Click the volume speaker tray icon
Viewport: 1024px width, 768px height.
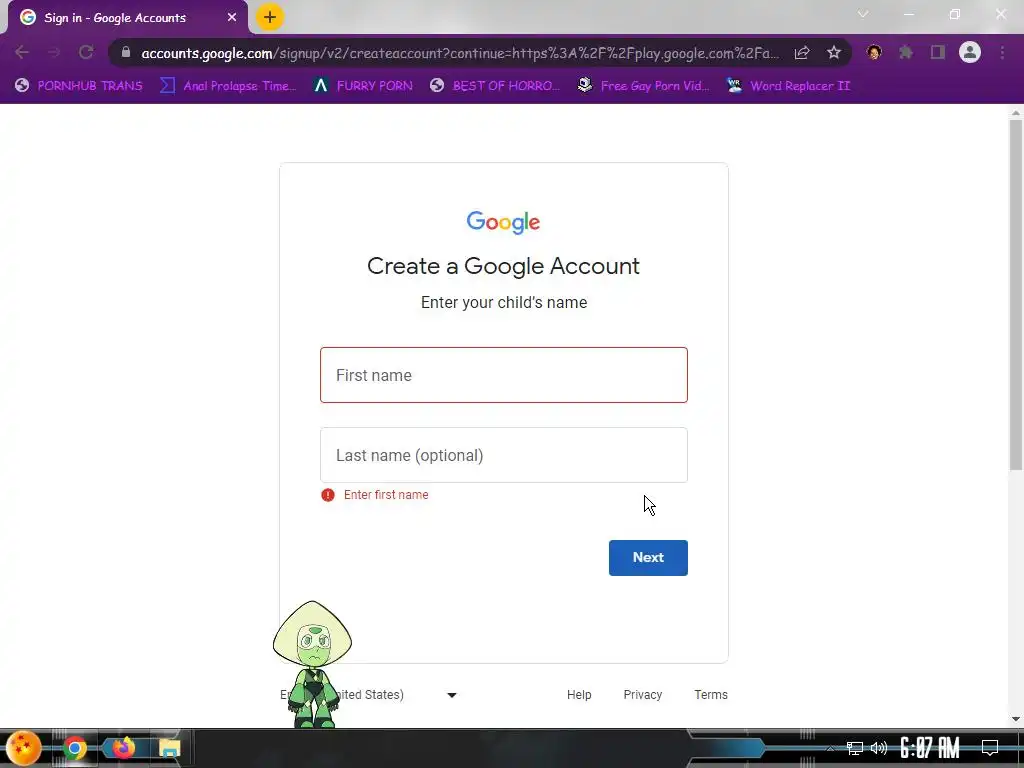pos(879,748)
